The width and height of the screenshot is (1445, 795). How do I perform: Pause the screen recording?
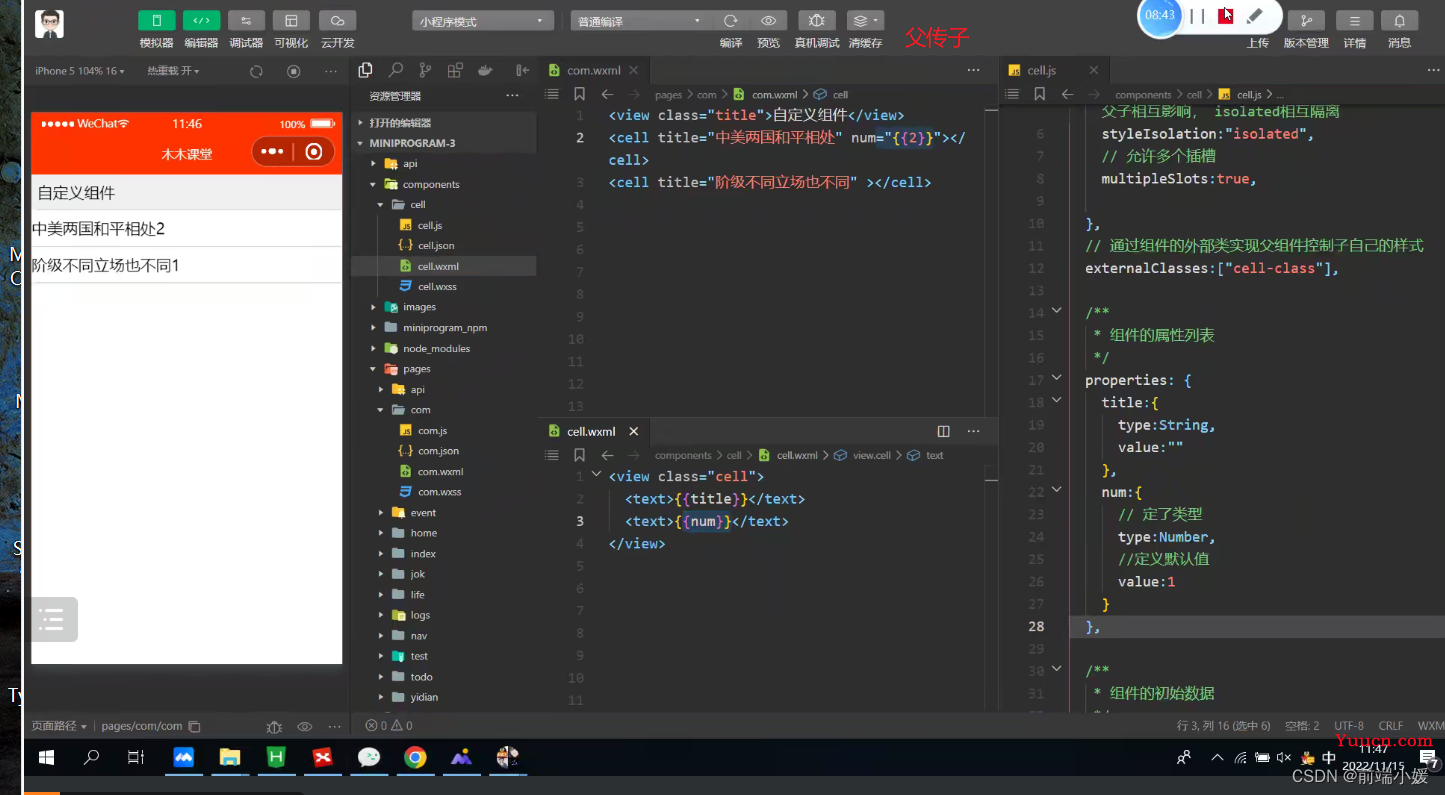pos(1196,15)
